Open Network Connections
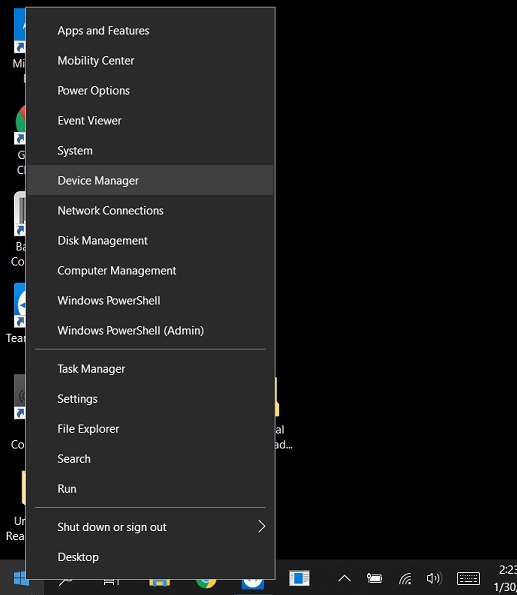517x595 pixels. point(150,210)
